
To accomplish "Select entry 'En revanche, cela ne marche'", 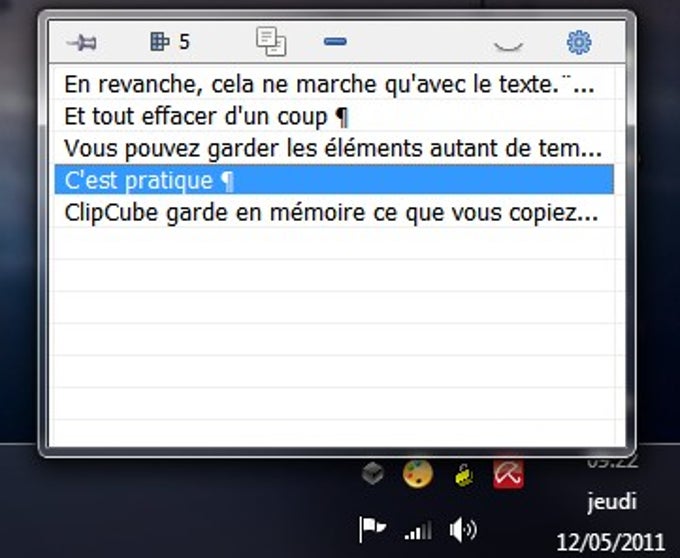I will [334, 84].
